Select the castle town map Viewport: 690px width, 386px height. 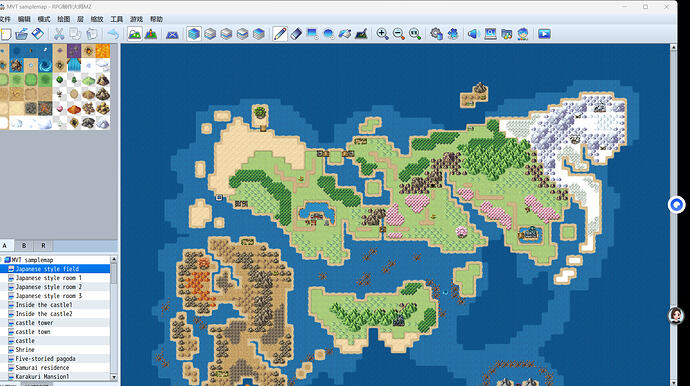(x=55, y=332)
